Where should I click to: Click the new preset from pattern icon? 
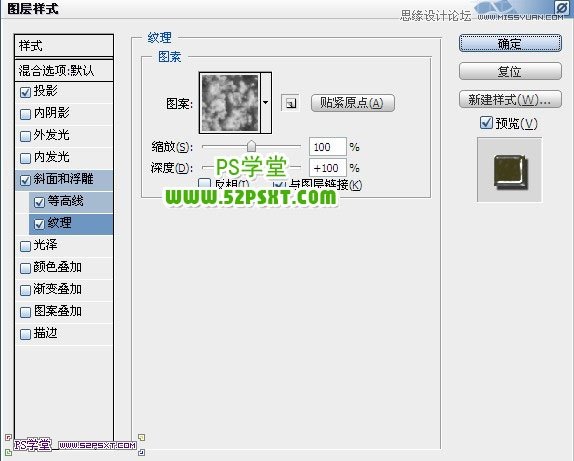(x=290, y=103)
